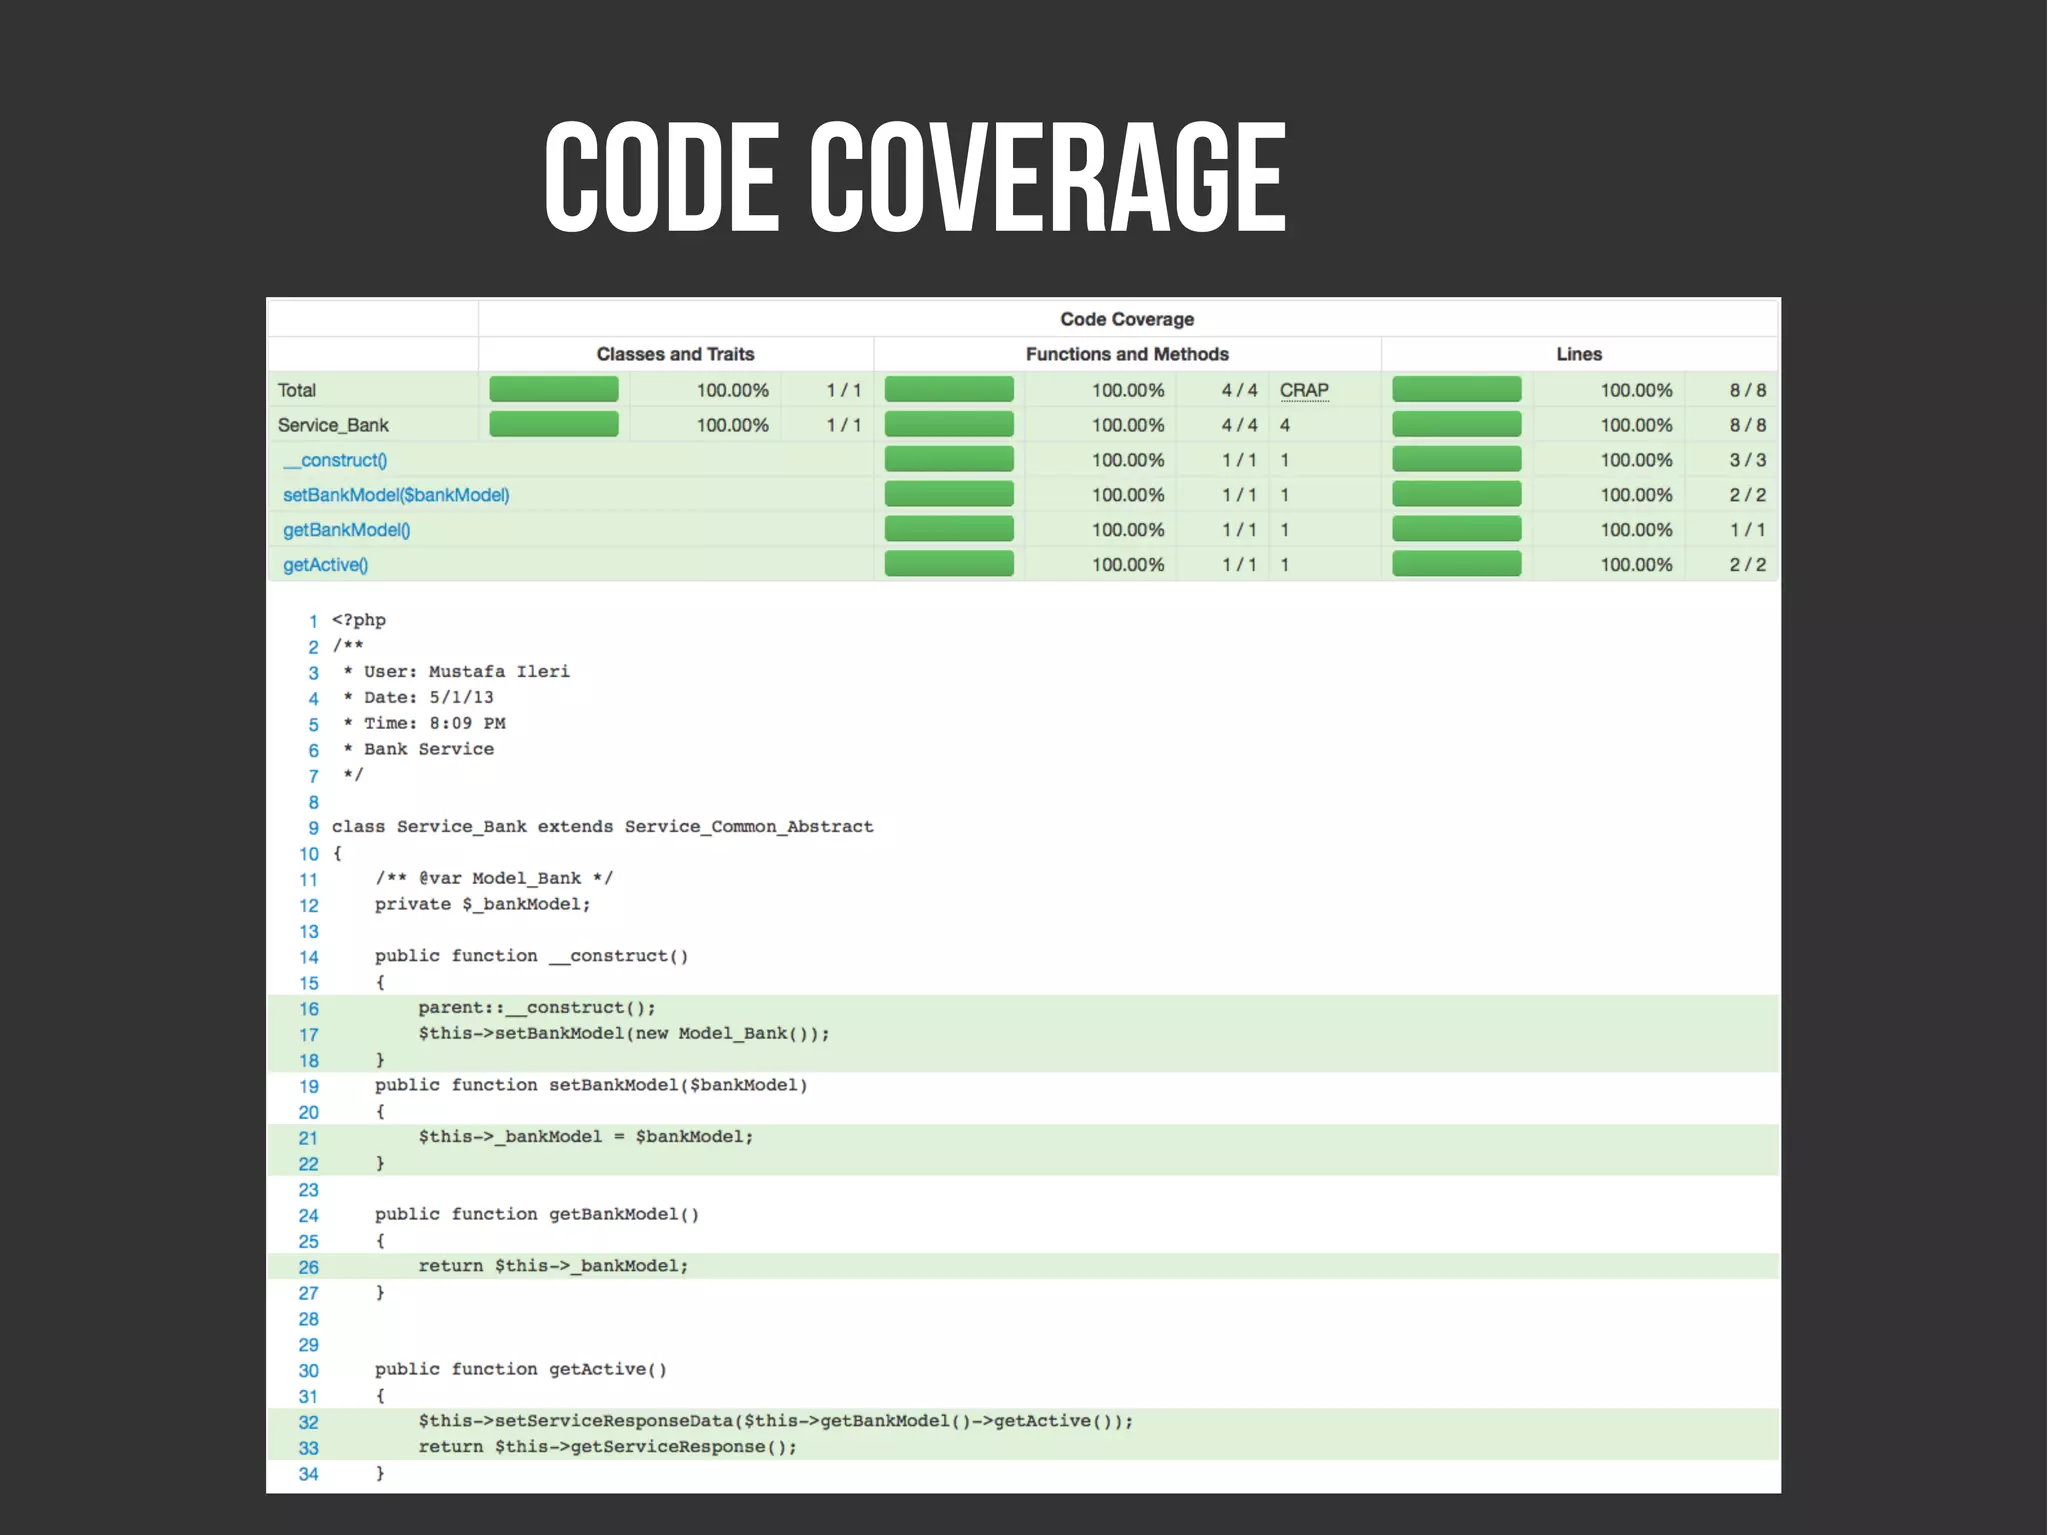Click the 'return $this->getServiceResponse();' code line

coord(608,1447)
